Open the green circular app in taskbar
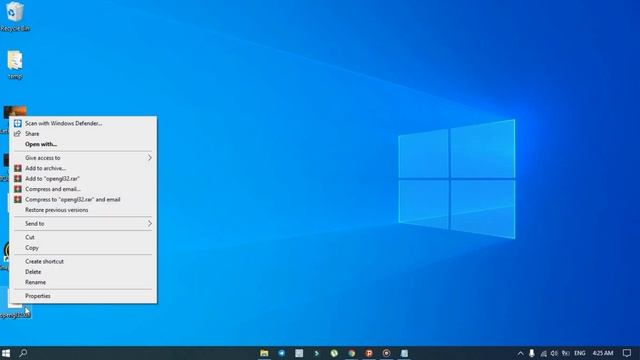This screenshot has width=640, height=360. pyautogui.click(x=334, y=353)
